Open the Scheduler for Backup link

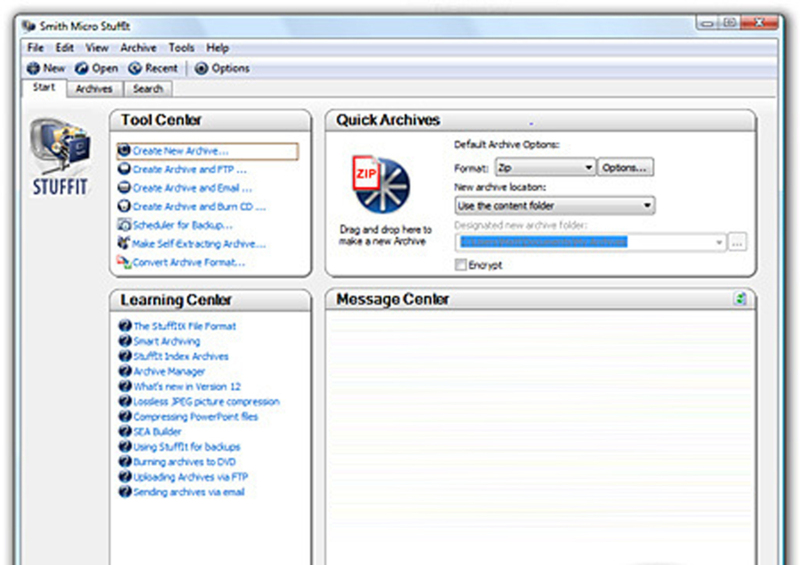[183, 225]
